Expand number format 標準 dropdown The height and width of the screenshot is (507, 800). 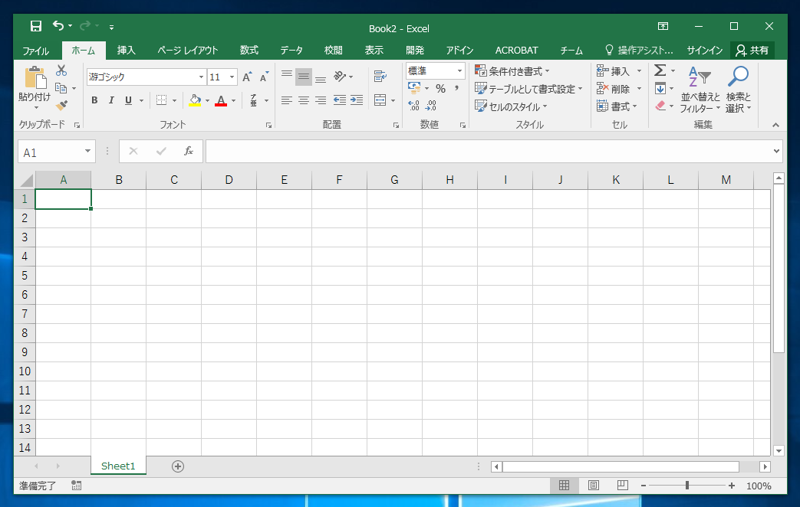[x=460, y=70]
